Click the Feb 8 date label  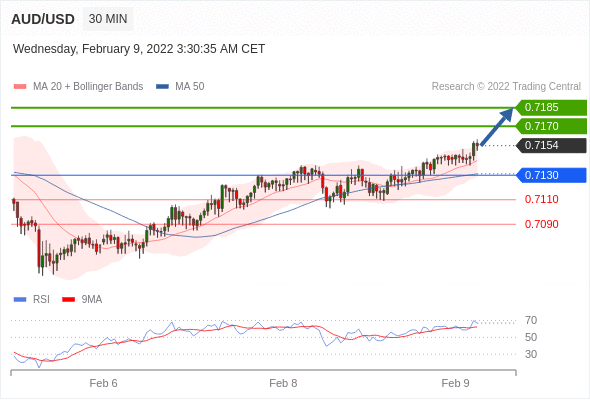coord(283,383)
